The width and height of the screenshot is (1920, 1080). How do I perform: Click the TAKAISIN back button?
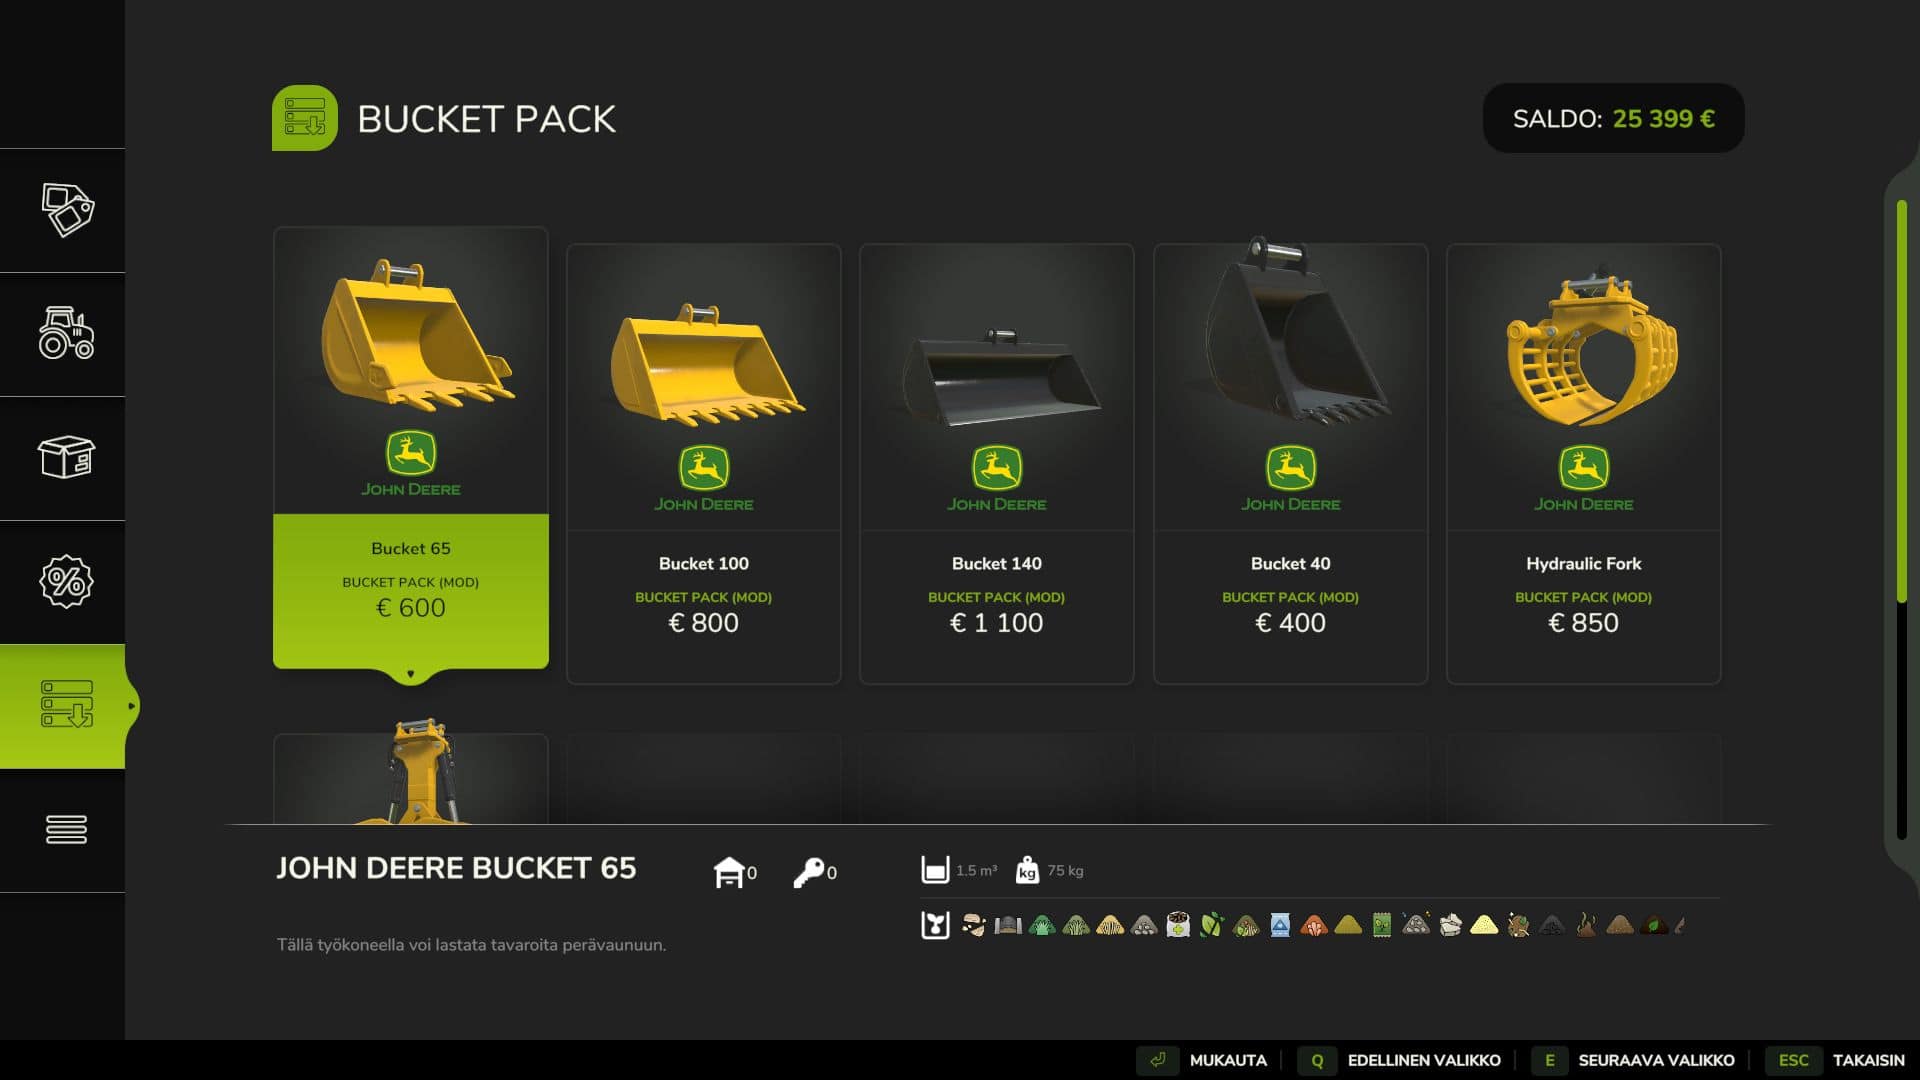tap(1836, 1060)
